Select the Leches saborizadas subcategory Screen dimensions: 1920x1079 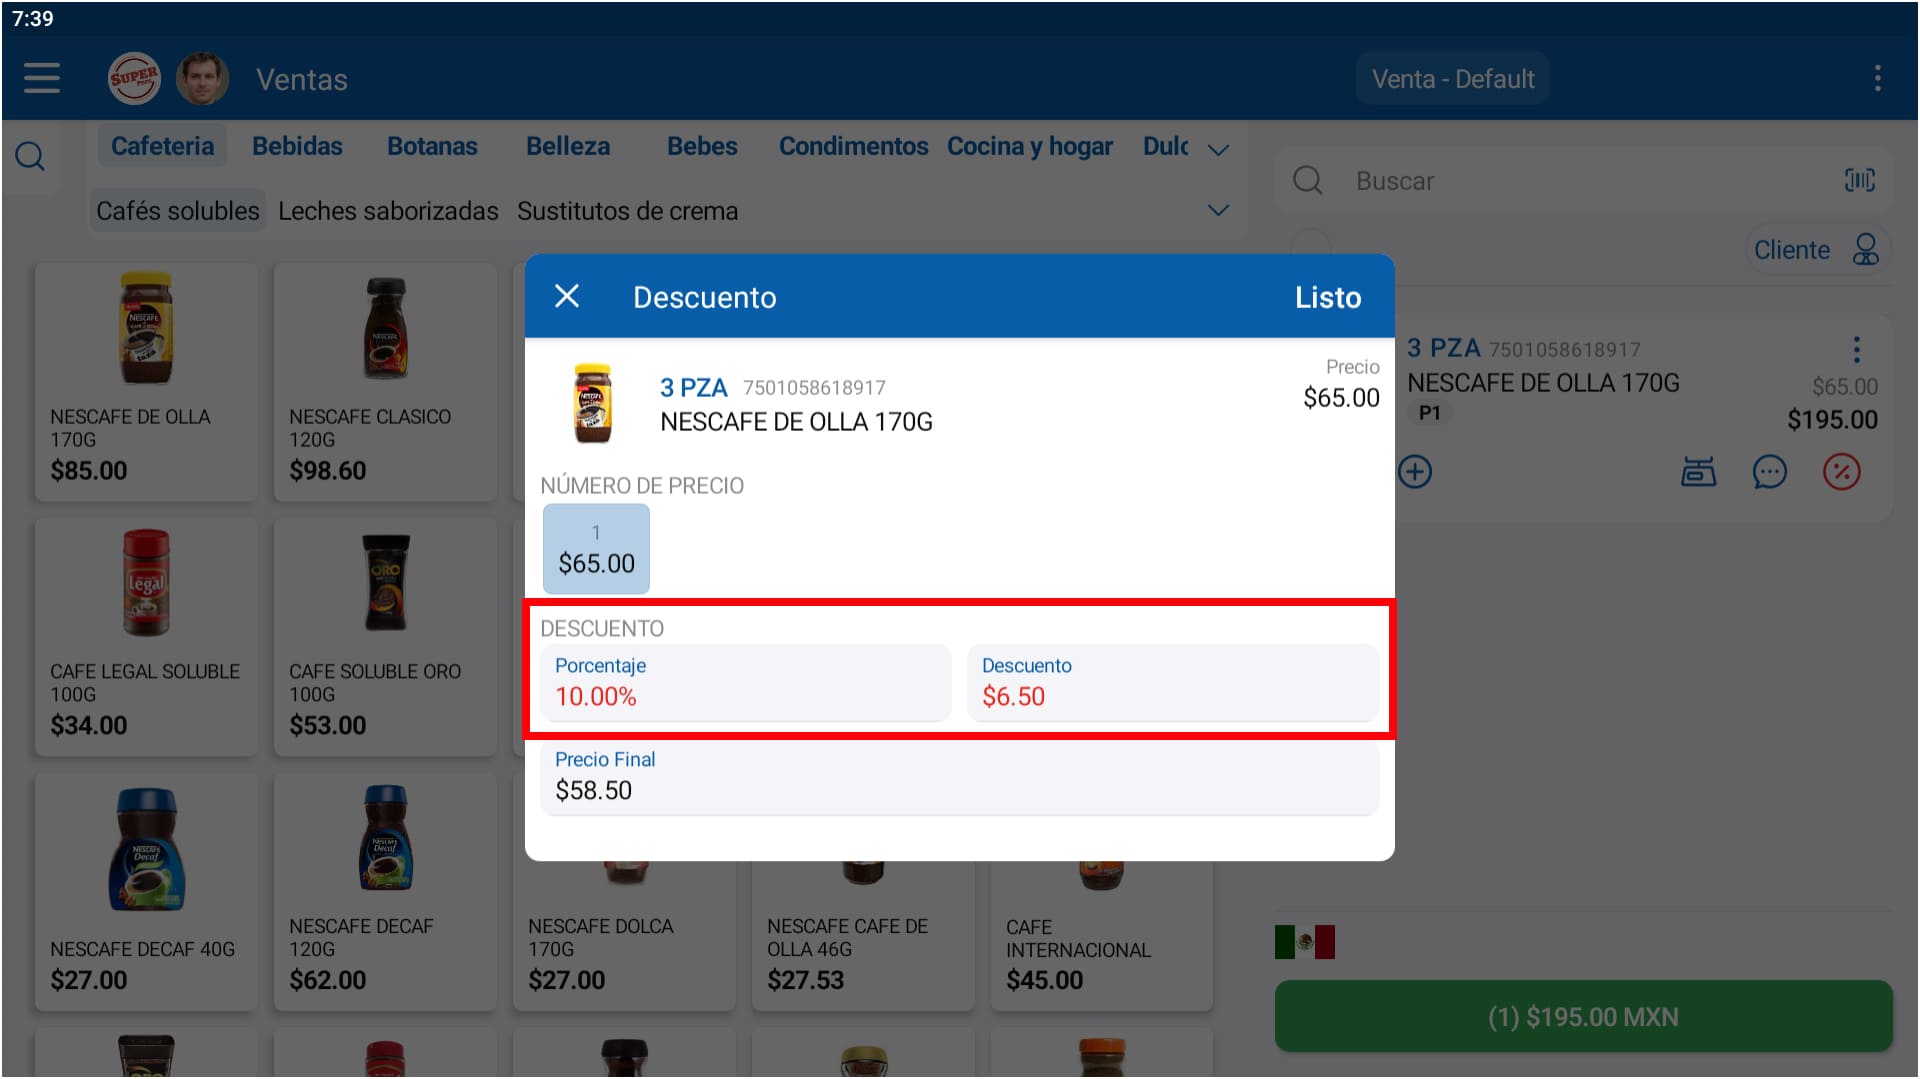[388, 211]
